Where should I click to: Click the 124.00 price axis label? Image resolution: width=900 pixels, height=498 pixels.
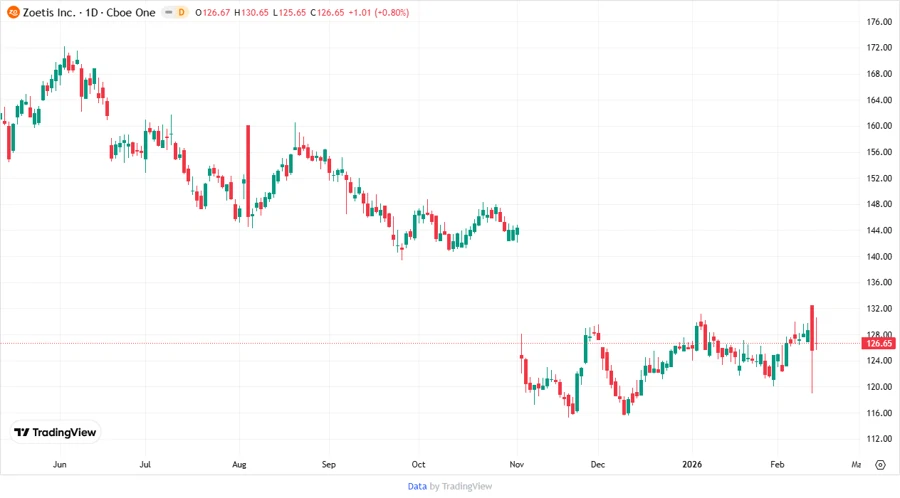click(x=879, y=360)
